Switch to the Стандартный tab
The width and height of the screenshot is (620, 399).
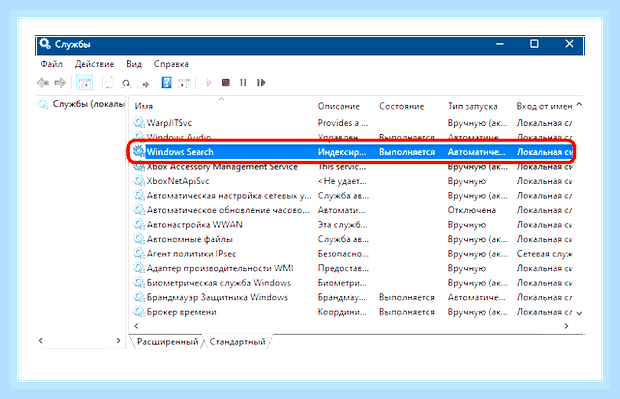237,342
